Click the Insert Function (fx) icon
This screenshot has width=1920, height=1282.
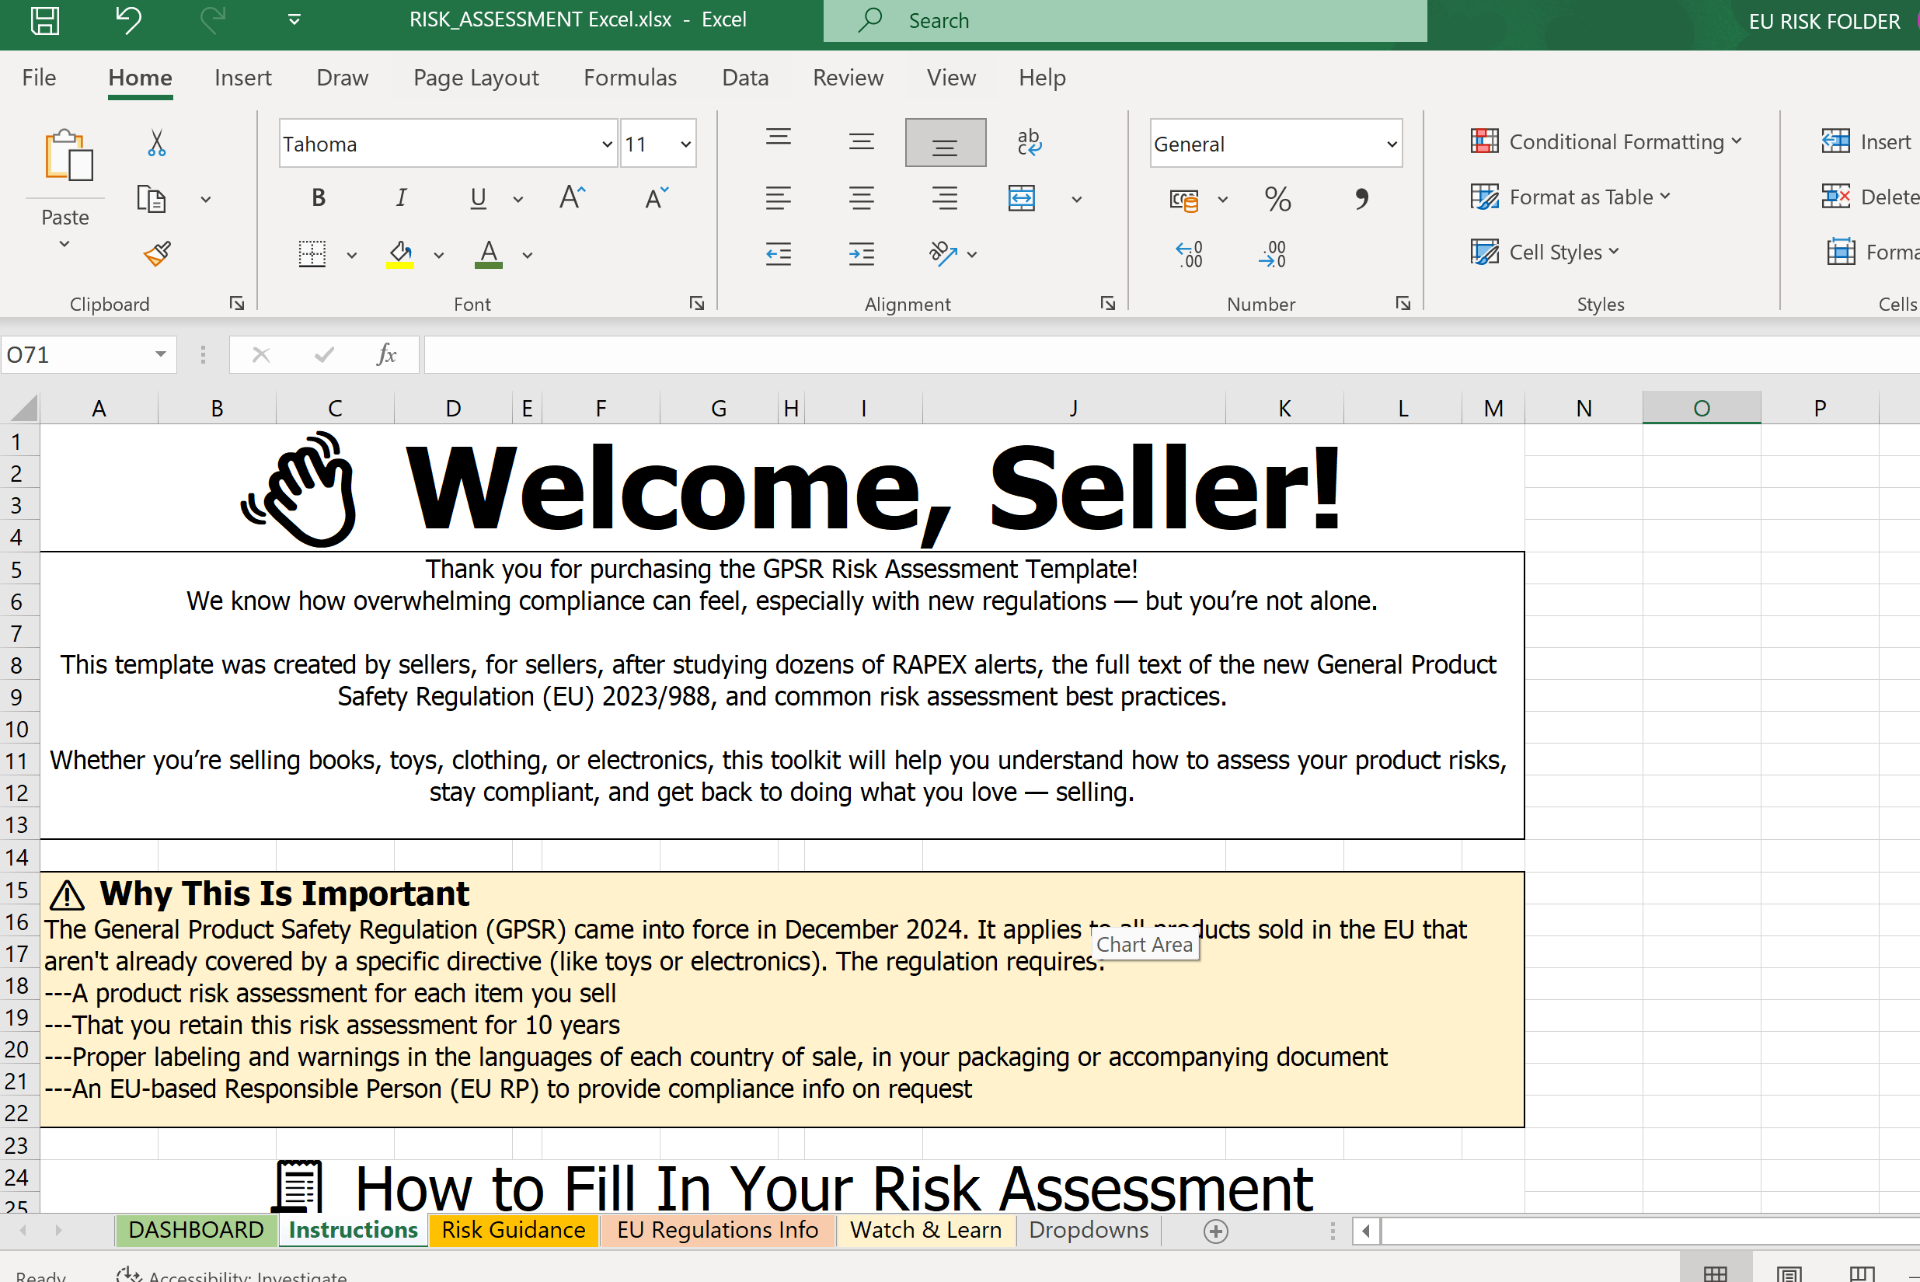387,354
